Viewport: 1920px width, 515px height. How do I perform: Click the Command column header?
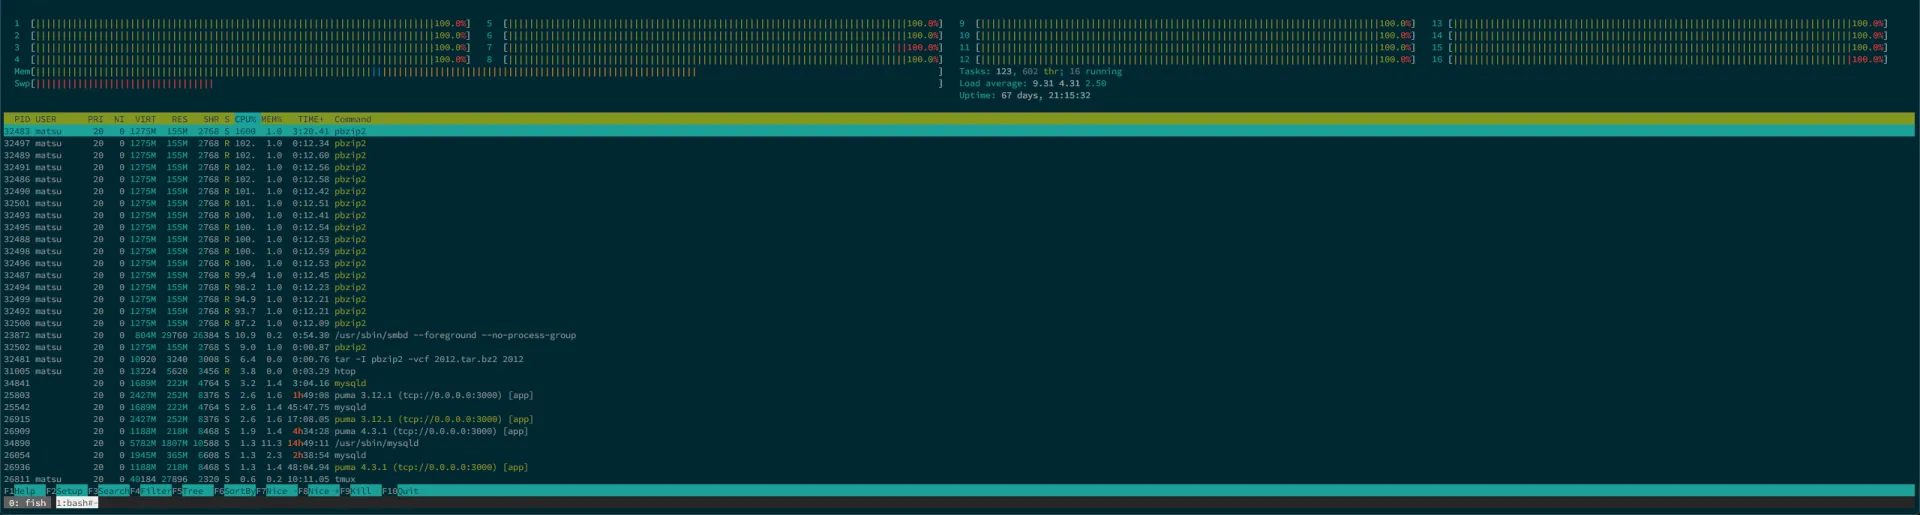[352, 119]
